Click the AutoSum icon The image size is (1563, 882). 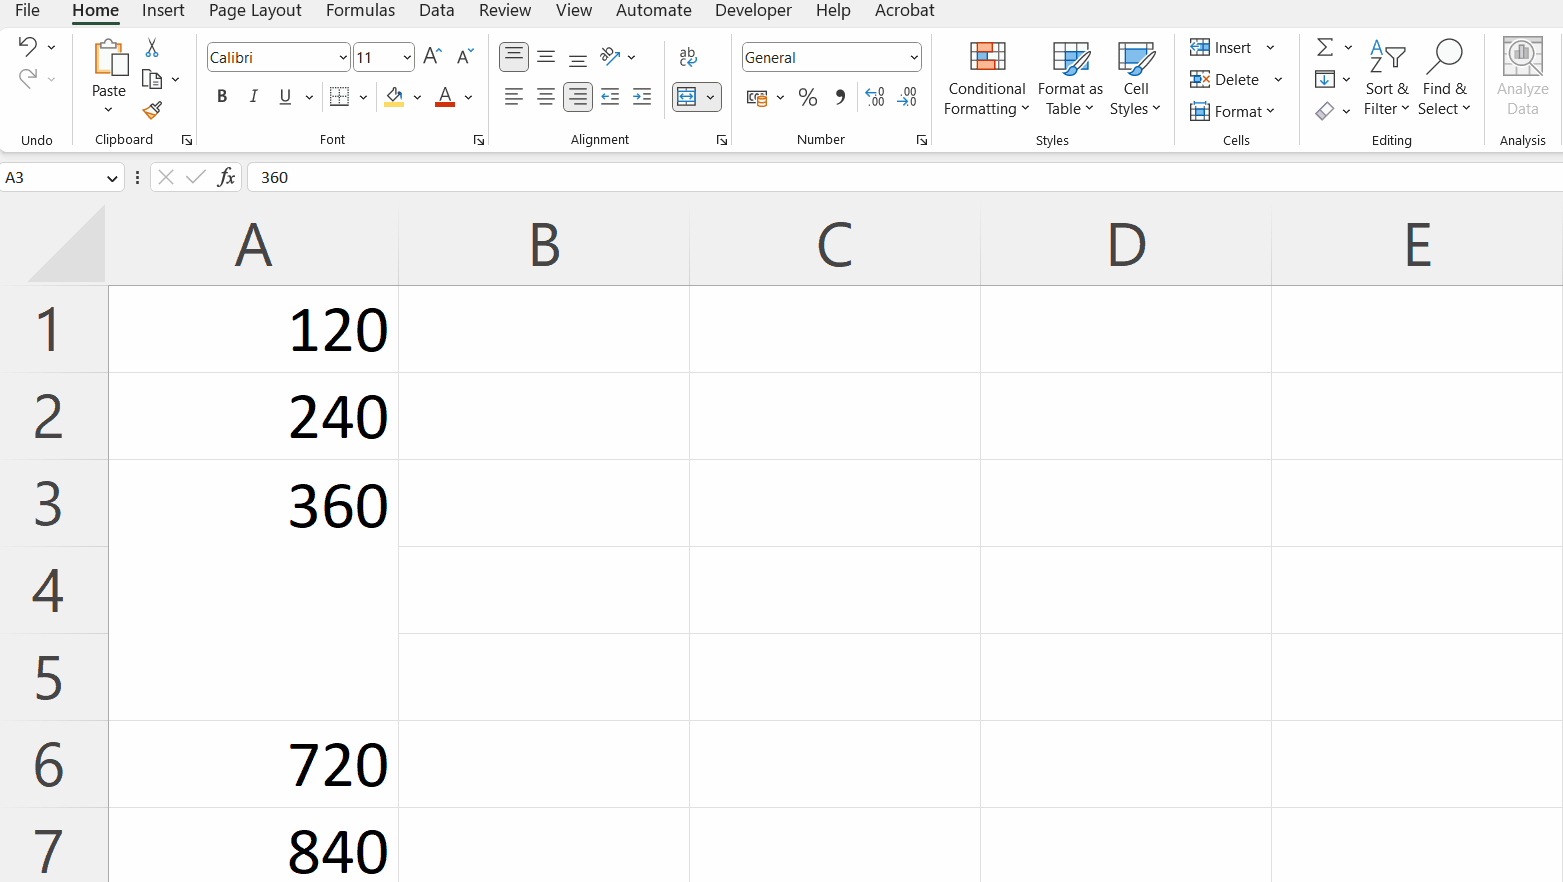[1324, 46]
